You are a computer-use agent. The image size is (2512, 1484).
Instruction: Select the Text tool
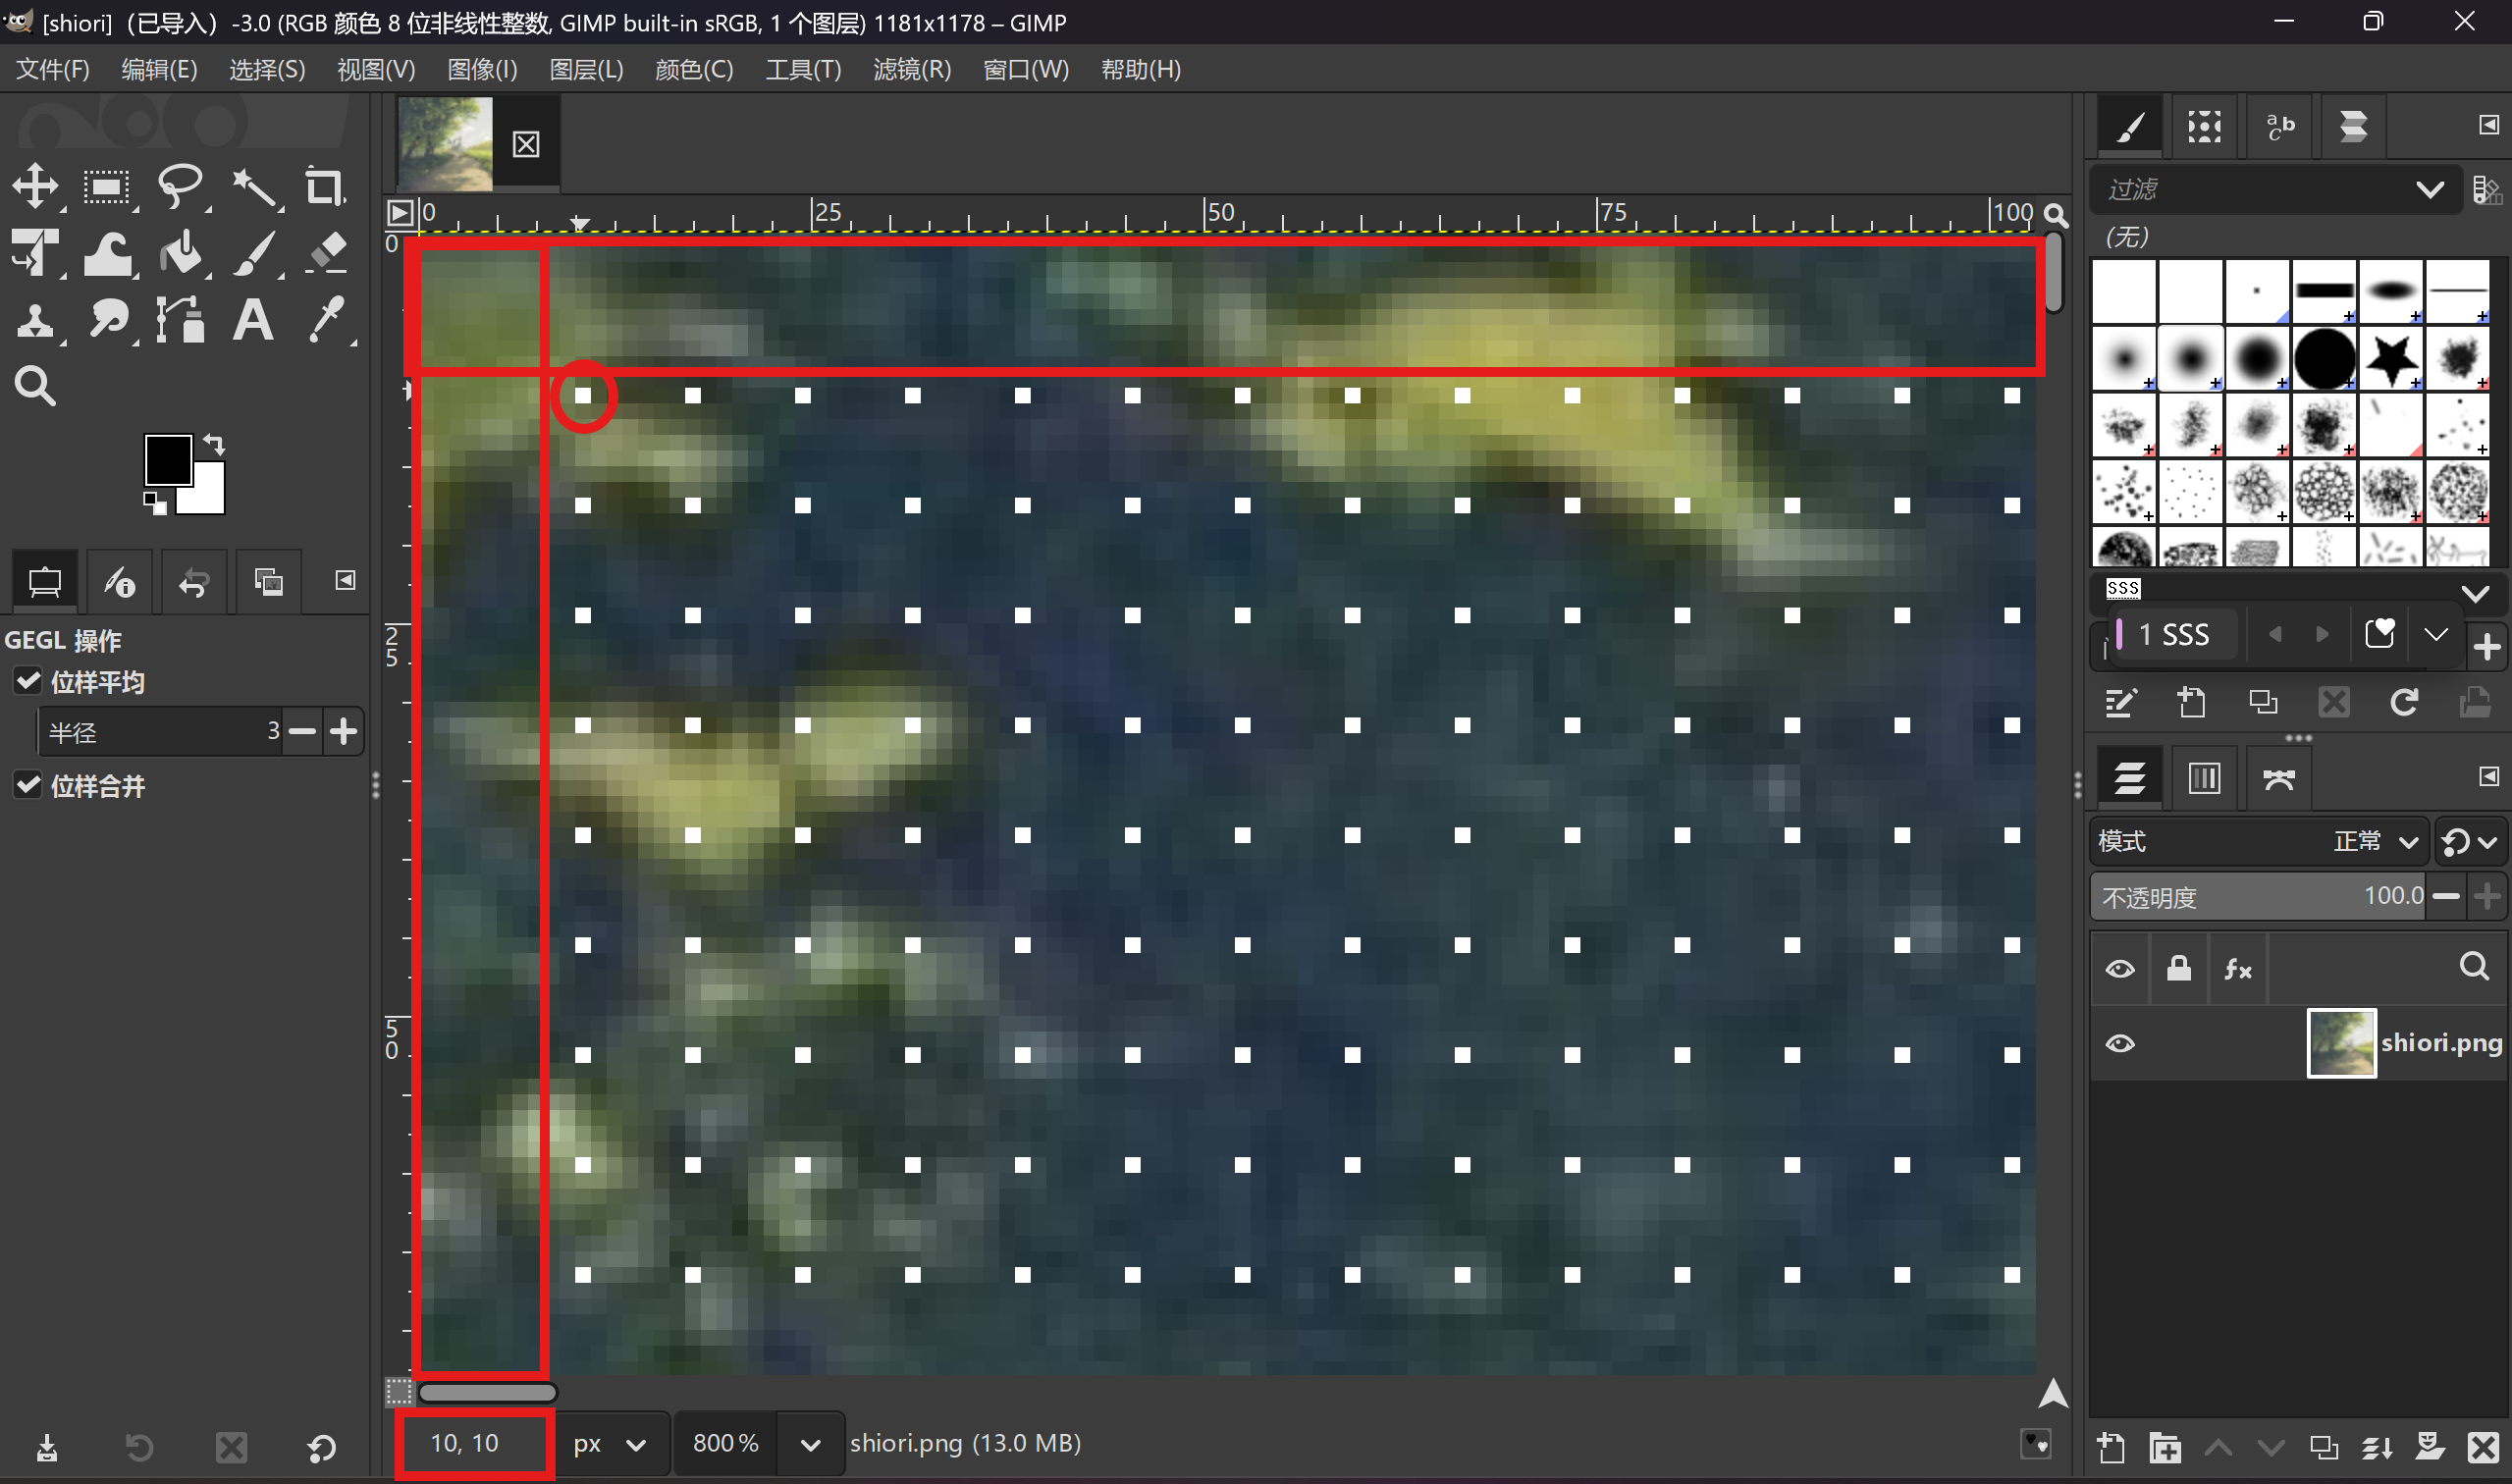pos(254,321)
